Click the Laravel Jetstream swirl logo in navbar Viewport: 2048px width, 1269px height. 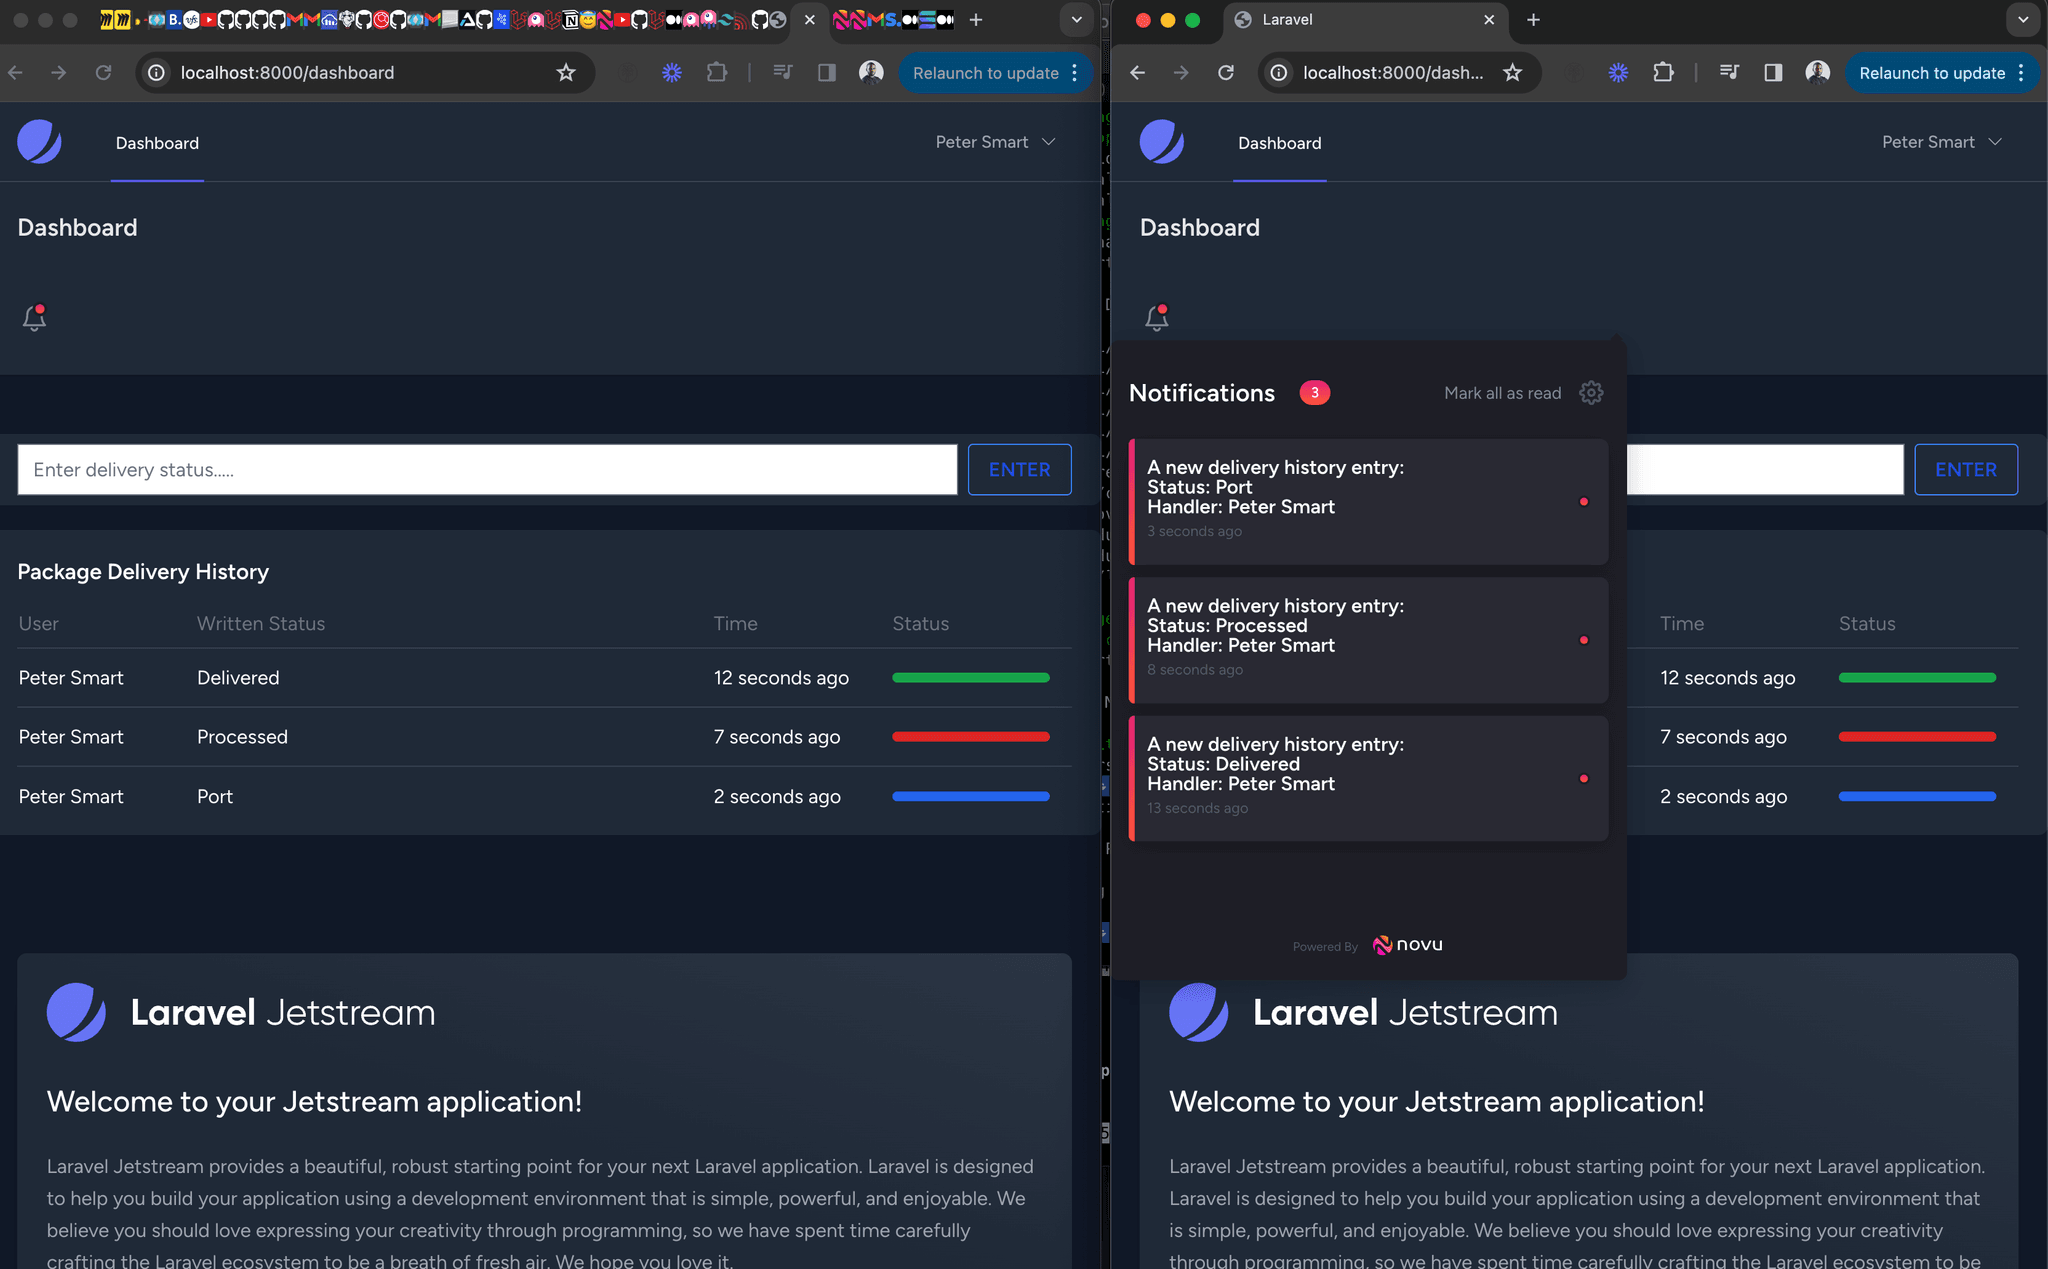pyautogui.click(x=39, y=142)
